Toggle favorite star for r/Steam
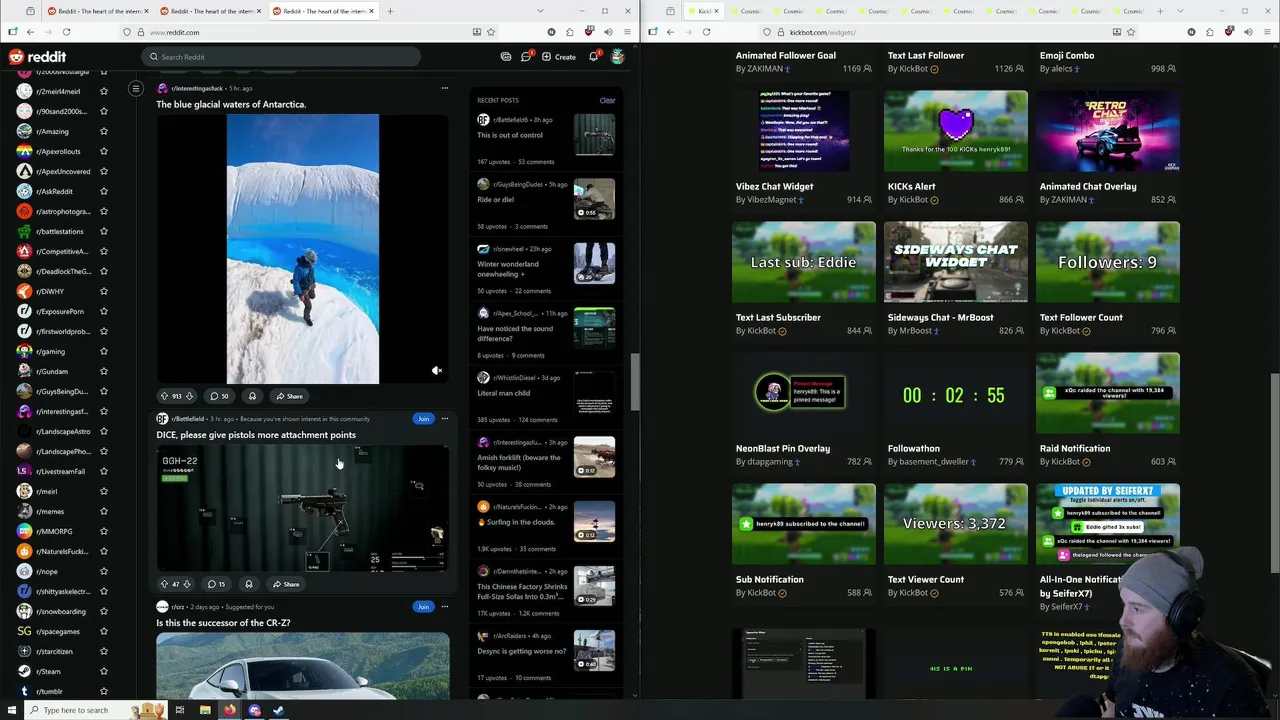The height and width of the screenshot is (720, 1280). click(104, 671)
